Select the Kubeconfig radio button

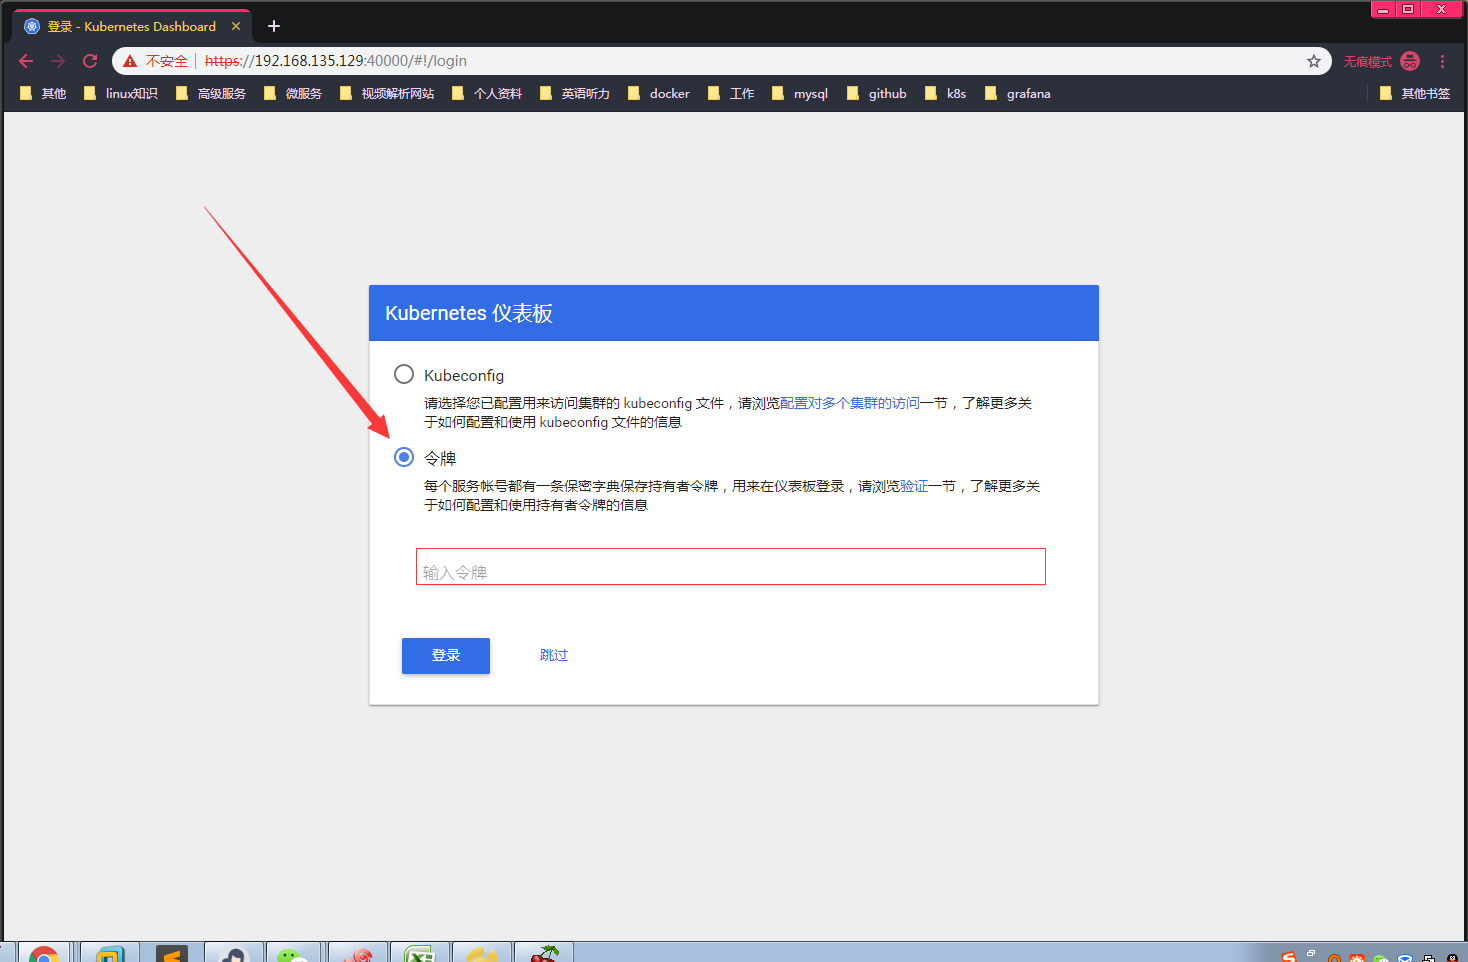tap(404, 374)
